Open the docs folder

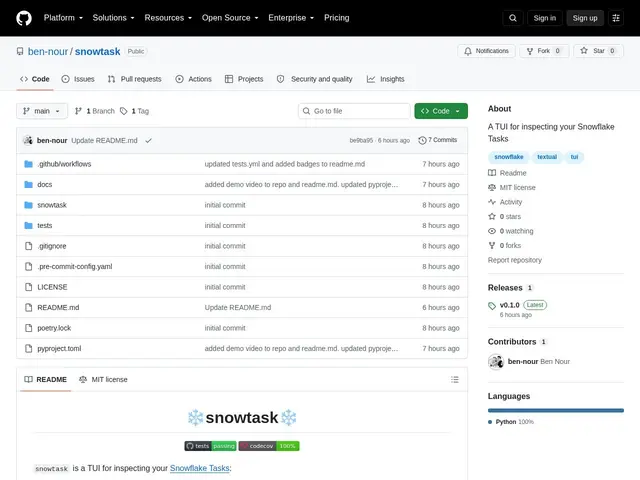coord(44,184)
